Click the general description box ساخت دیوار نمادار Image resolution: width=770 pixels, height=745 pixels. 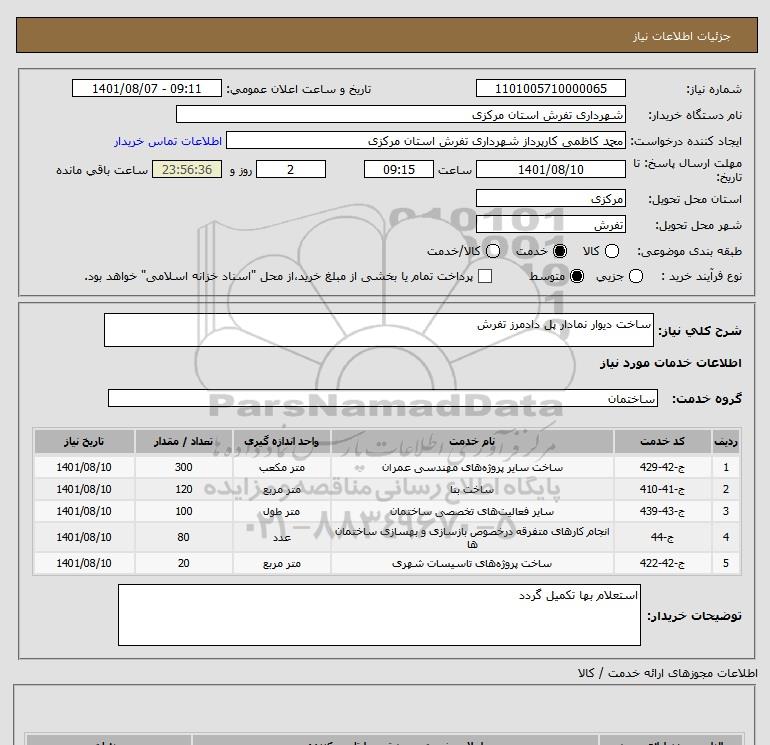379,330
